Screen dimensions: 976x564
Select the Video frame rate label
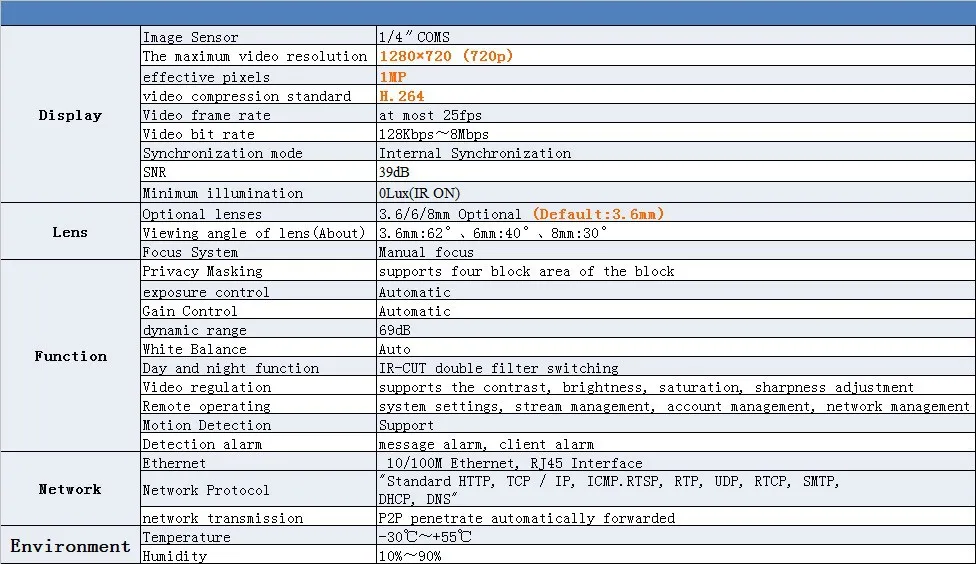(x=206, y=115)
